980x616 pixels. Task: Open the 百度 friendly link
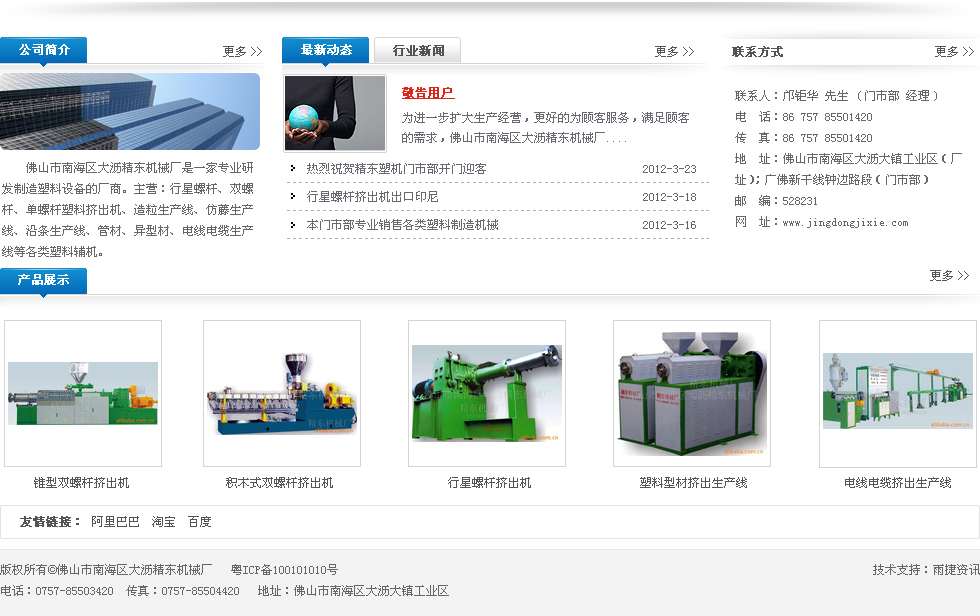click(199, 522)
